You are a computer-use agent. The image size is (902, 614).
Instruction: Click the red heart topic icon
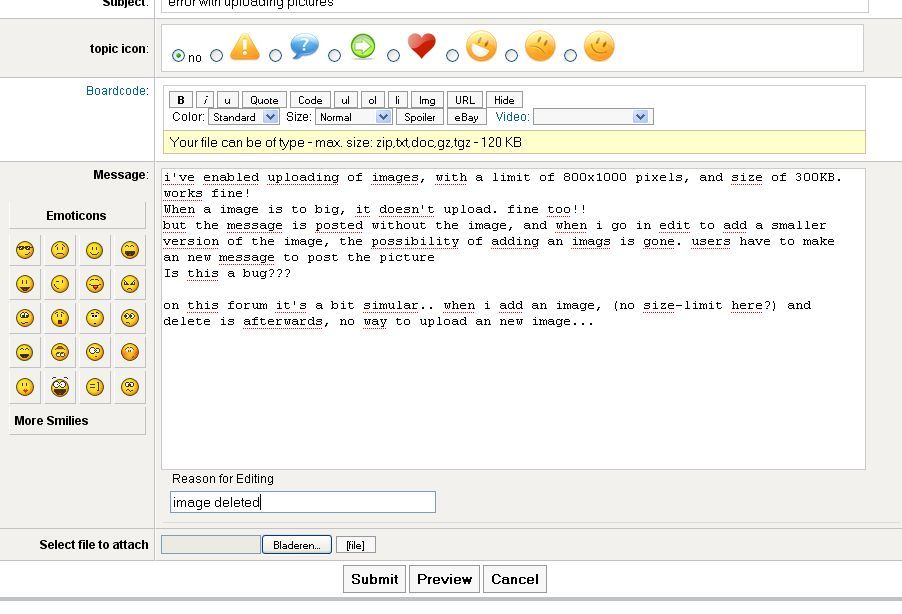click(422, 45)
